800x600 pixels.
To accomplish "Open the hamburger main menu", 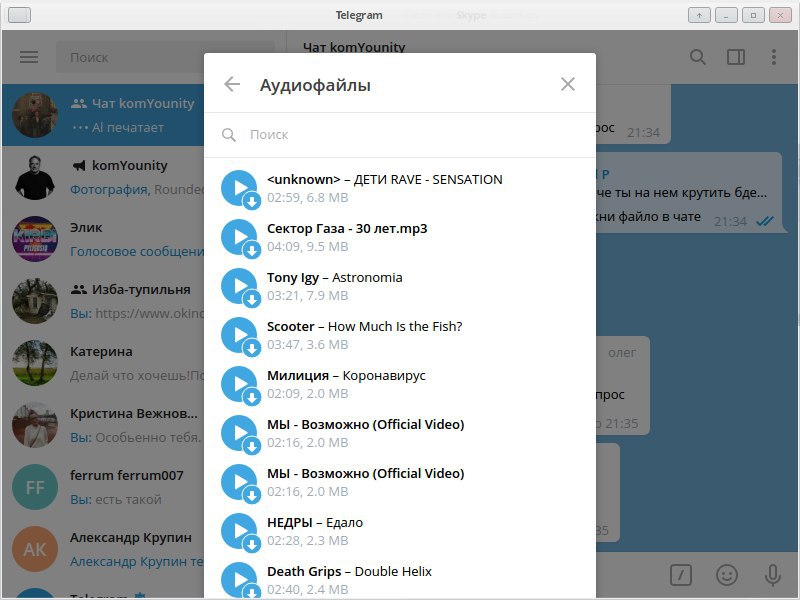I will 29,57.
